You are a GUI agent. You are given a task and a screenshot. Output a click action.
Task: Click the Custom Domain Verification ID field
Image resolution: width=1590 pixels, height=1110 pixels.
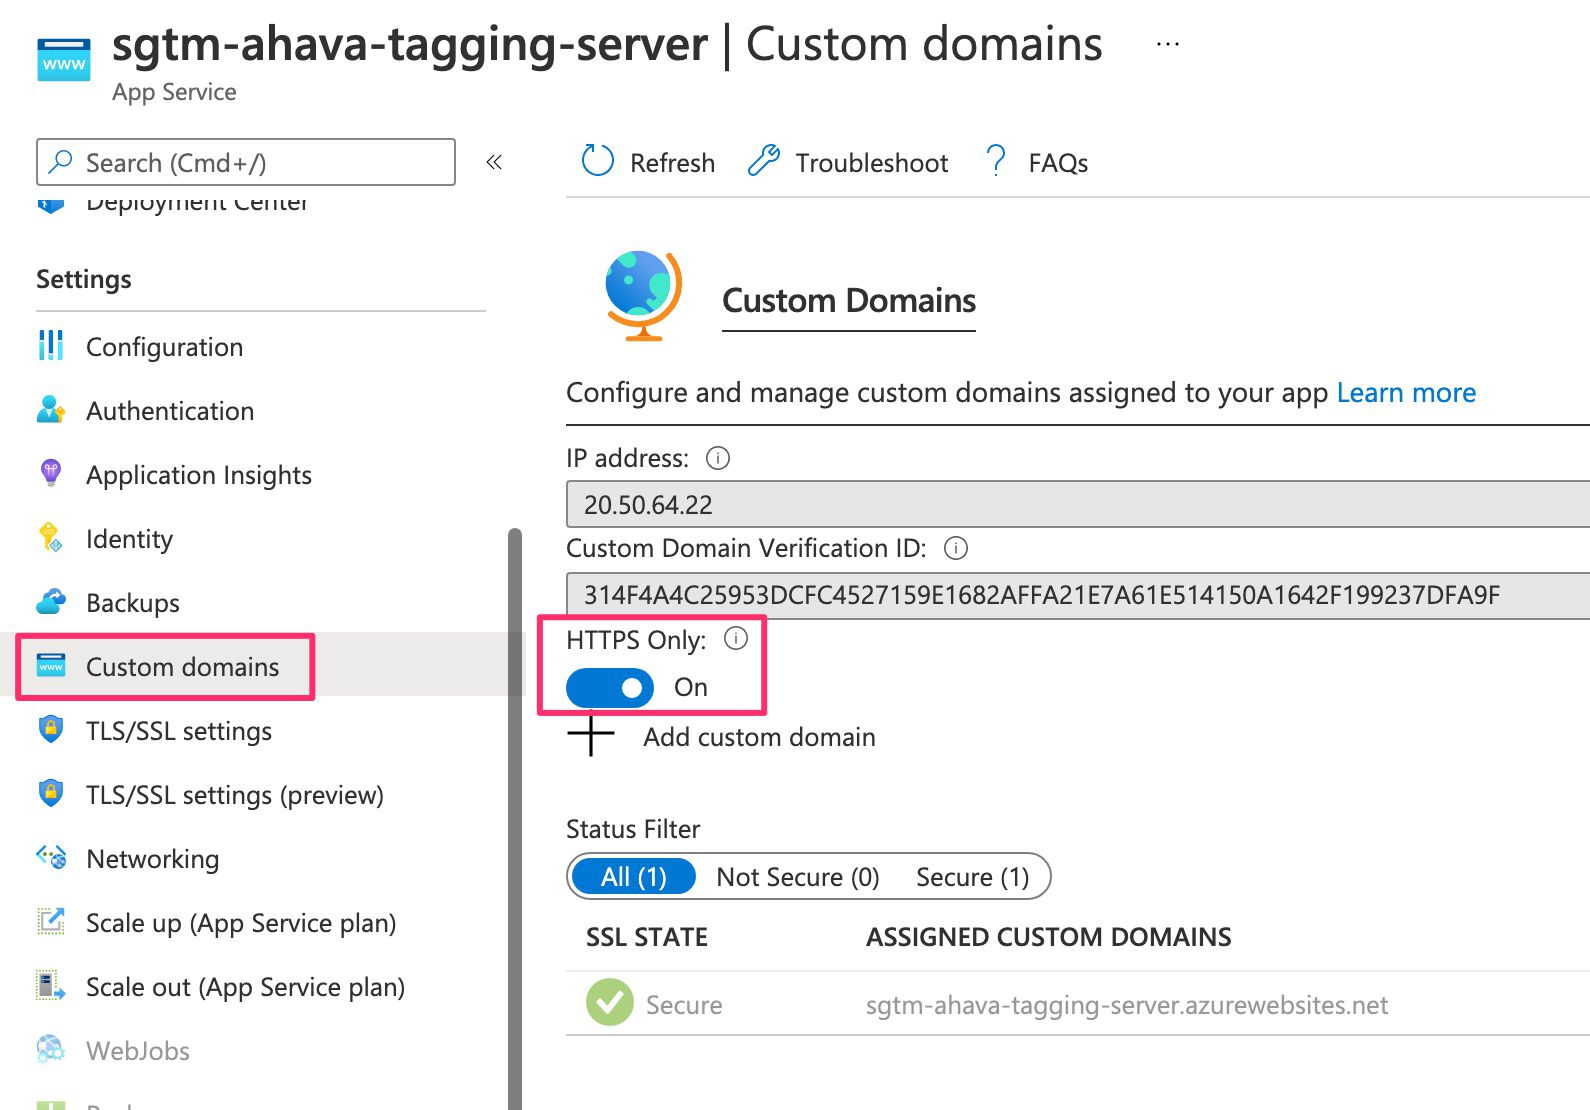coord(1078,595)
